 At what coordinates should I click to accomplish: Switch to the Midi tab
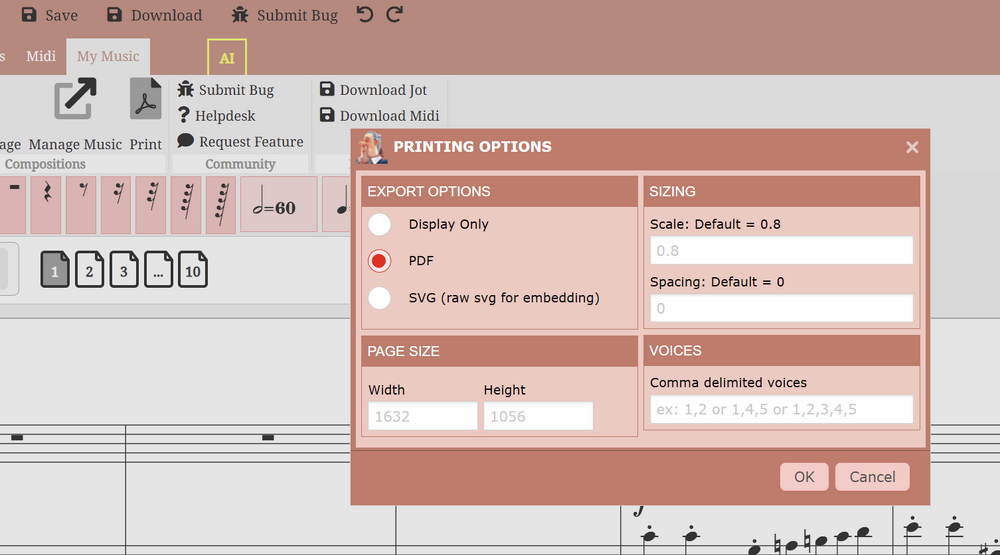pos(41,56)
